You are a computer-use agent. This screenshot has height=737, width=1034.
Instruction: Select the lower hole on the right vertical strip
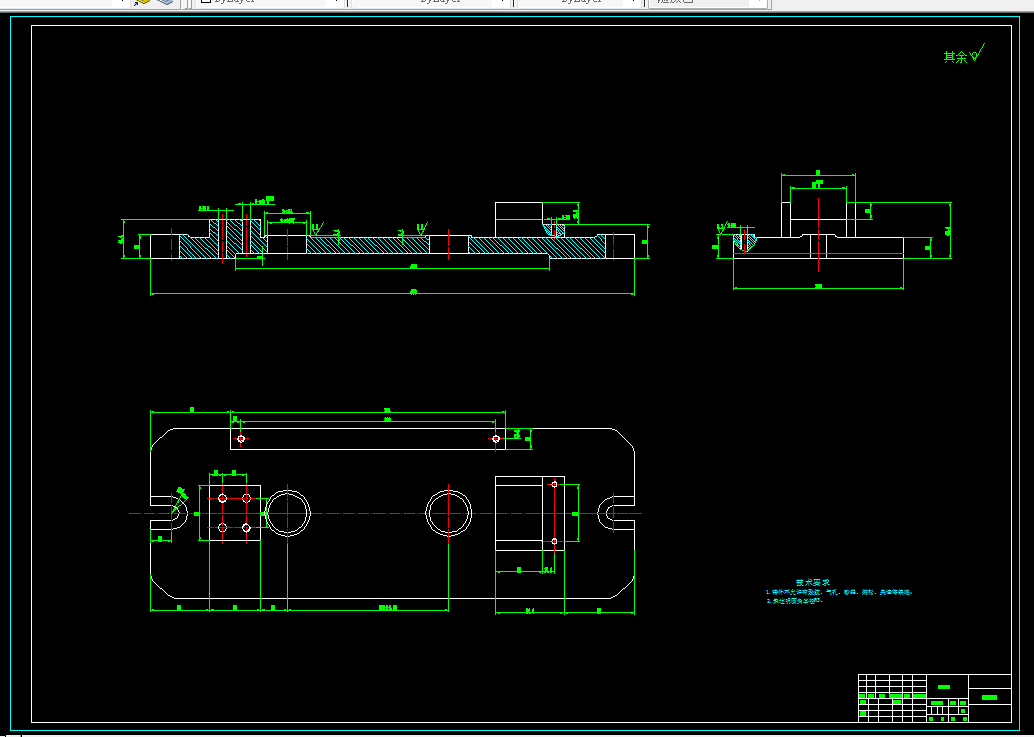pos(554,541)
